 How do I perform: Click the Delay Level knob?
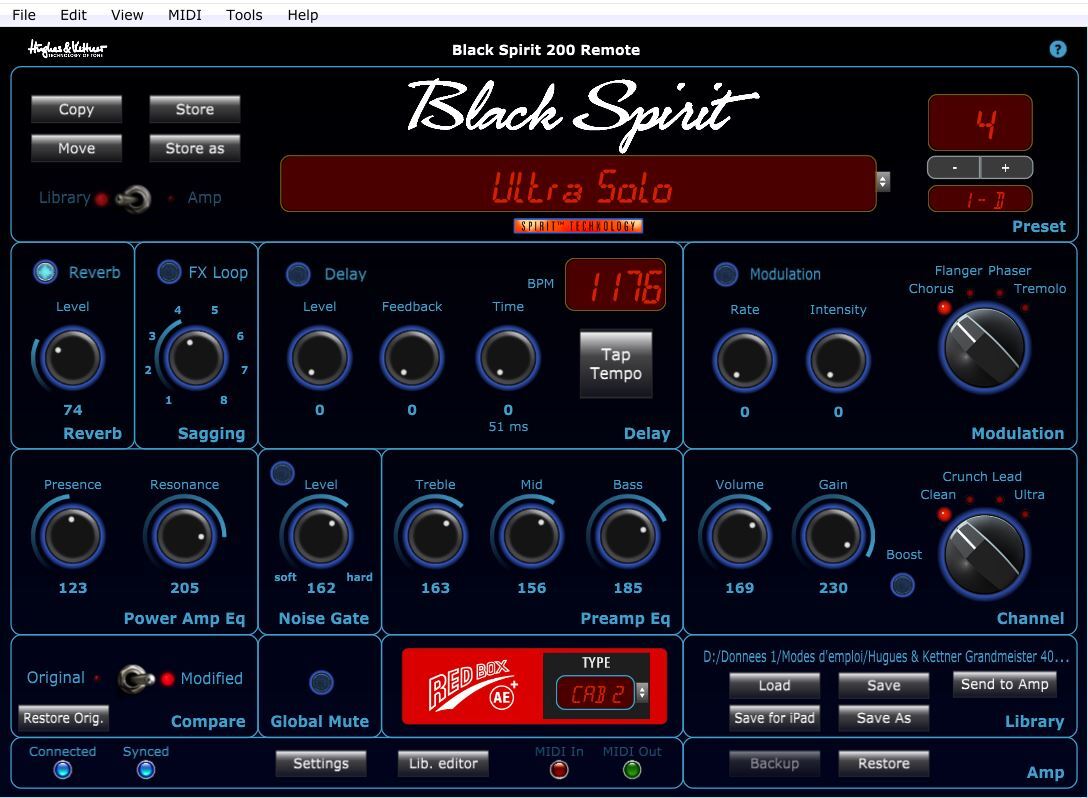(319, 358)
